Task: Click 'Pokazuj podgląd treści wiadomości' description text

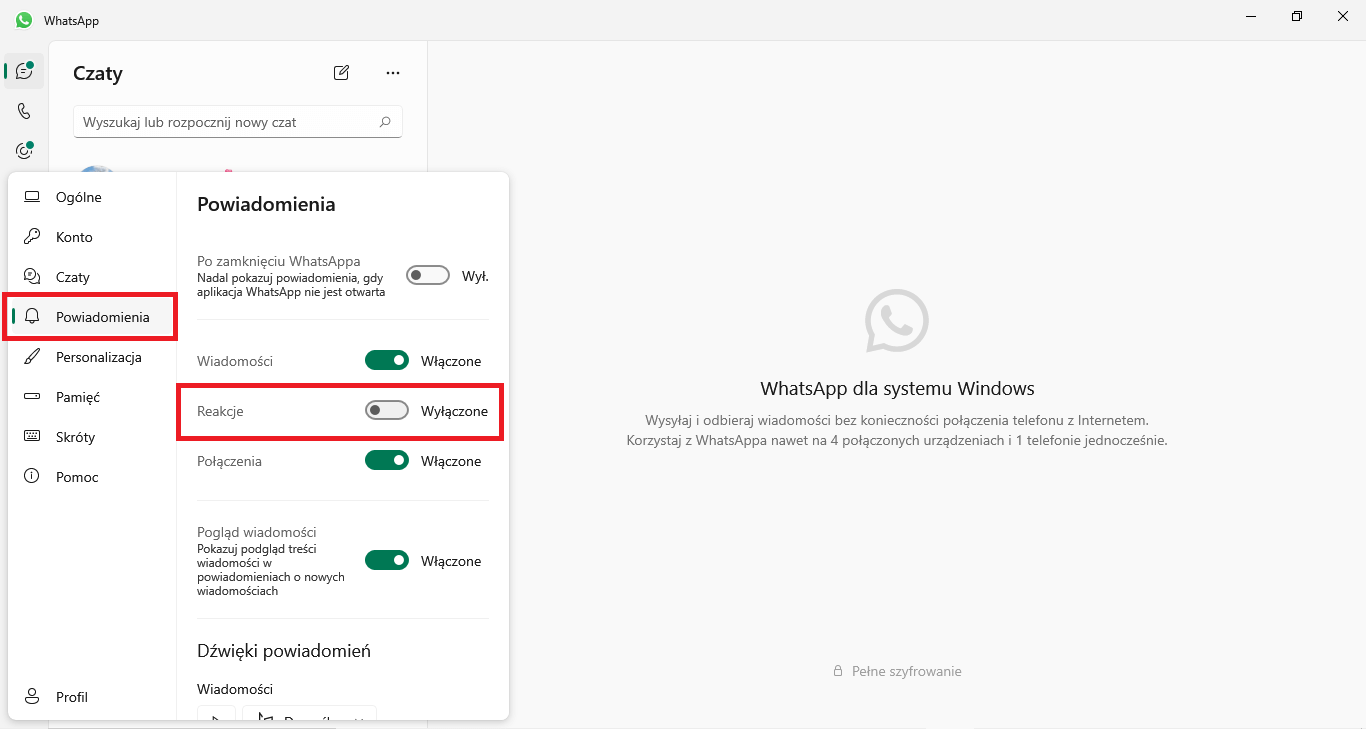Action: 271,569
